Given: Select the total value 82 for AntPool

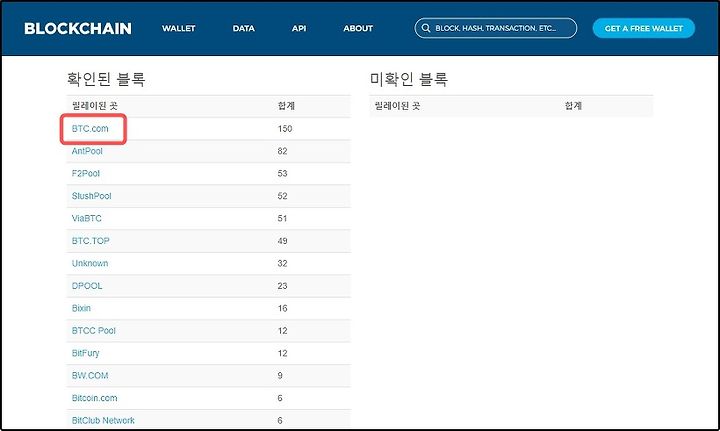Looking at the screenshot, I should [282, 151].
